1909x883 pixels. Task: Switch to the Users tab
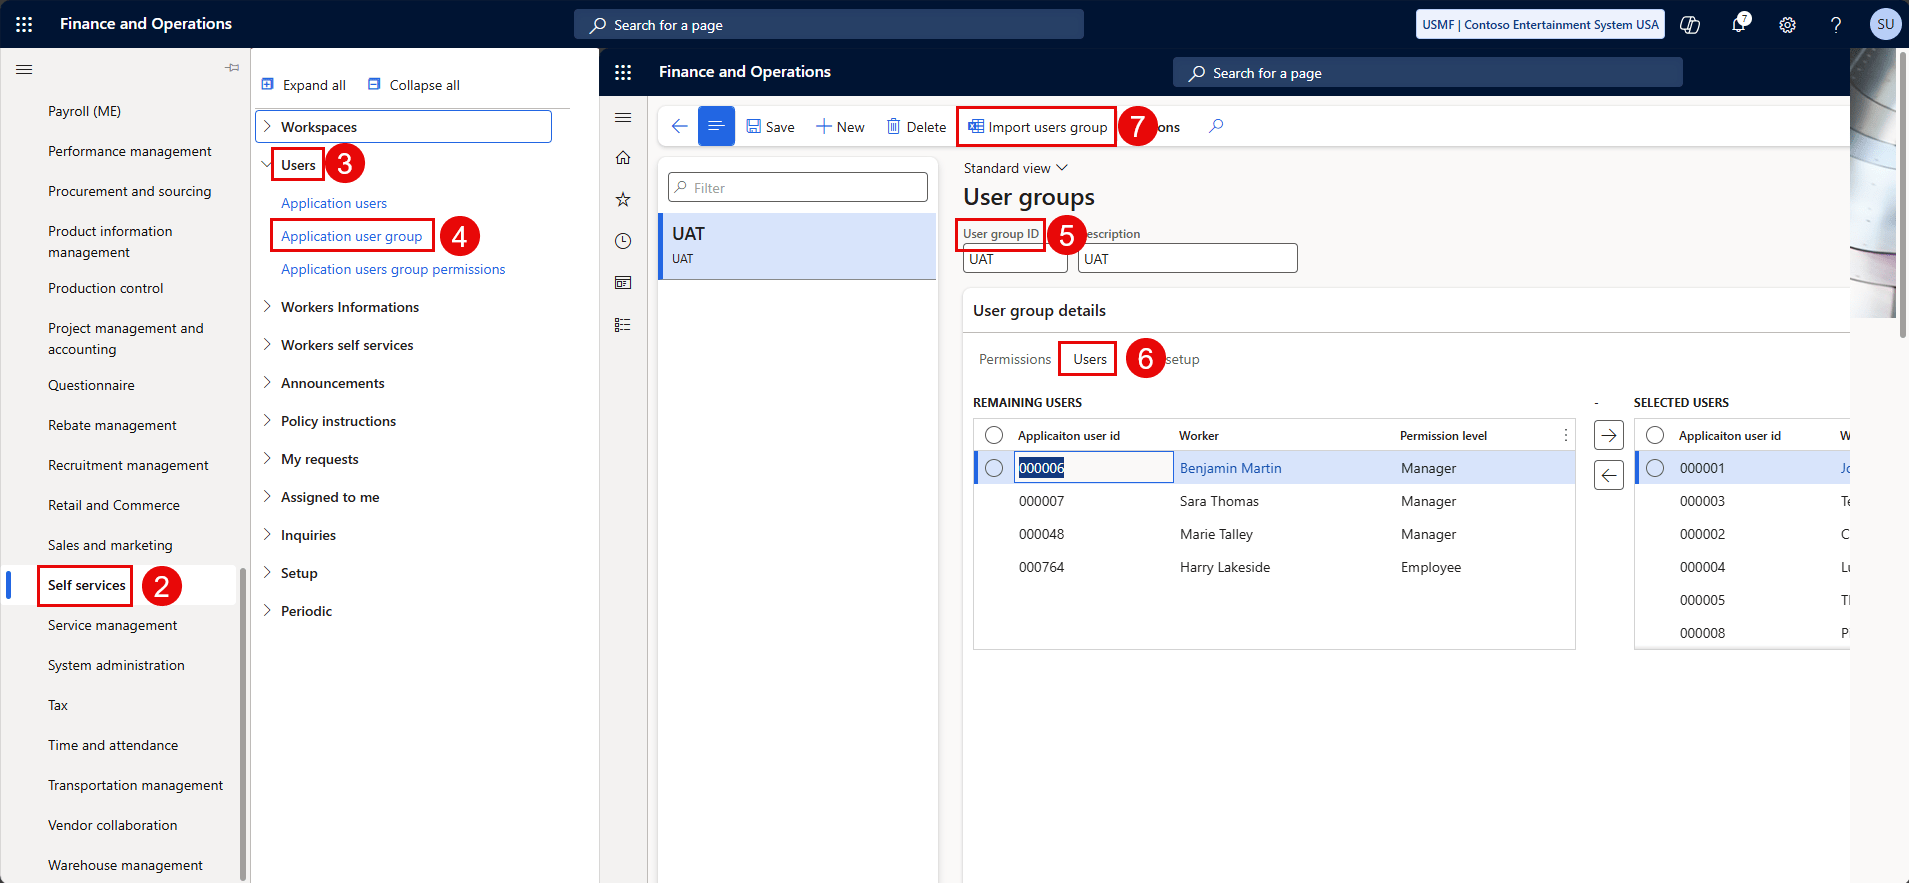point(1089,359)
